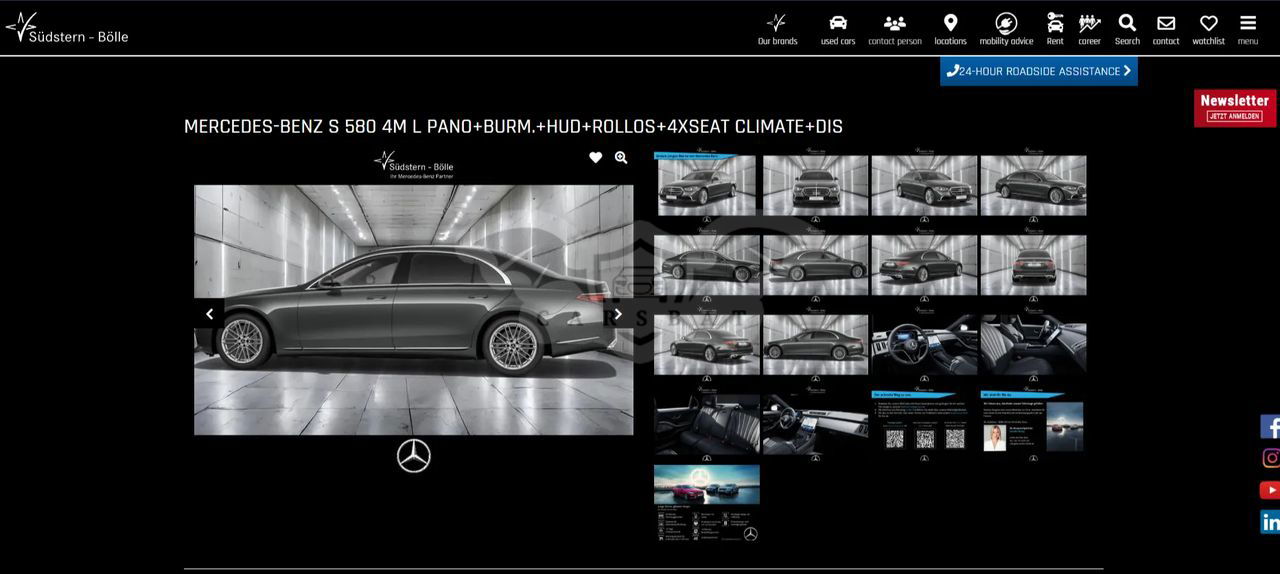Select first thumbnail in second row
This screenshot has height=574, width=1280.
pyautogui.click(x=707, y=266)
